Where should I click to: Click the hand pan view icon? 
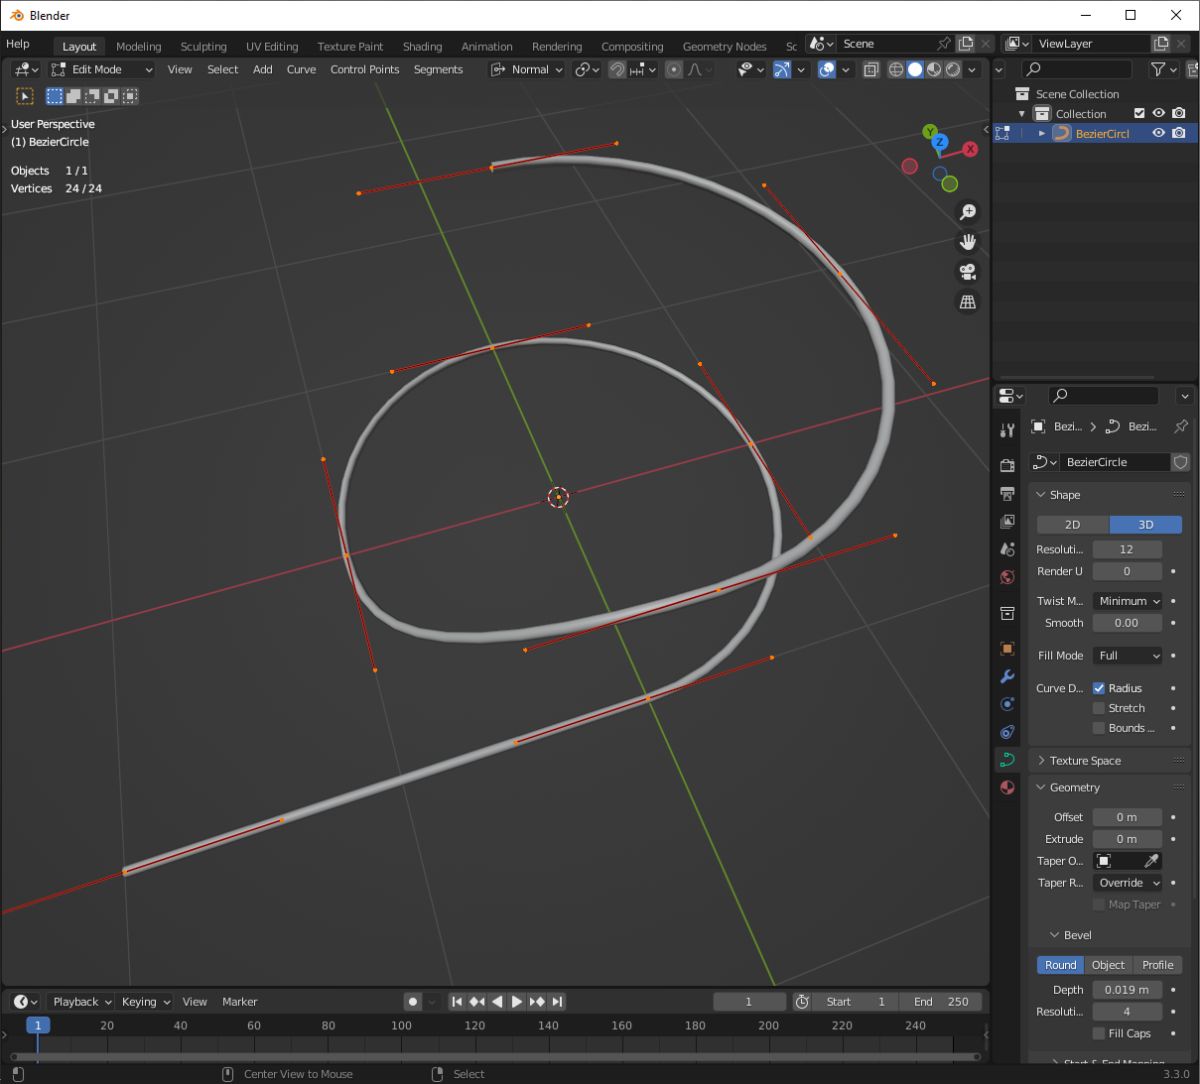pyautogui.click(x=967, y=242)
